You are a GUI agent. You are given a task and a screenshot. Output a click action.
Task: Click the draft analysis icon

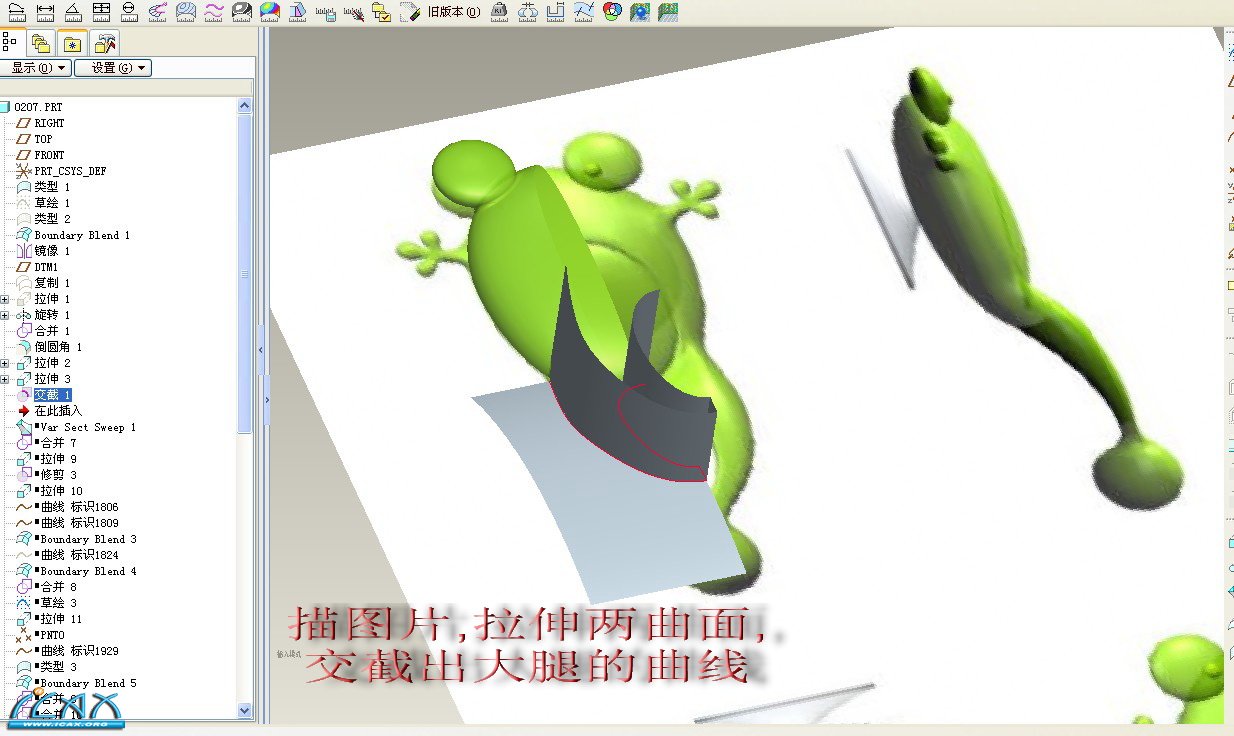297,12
